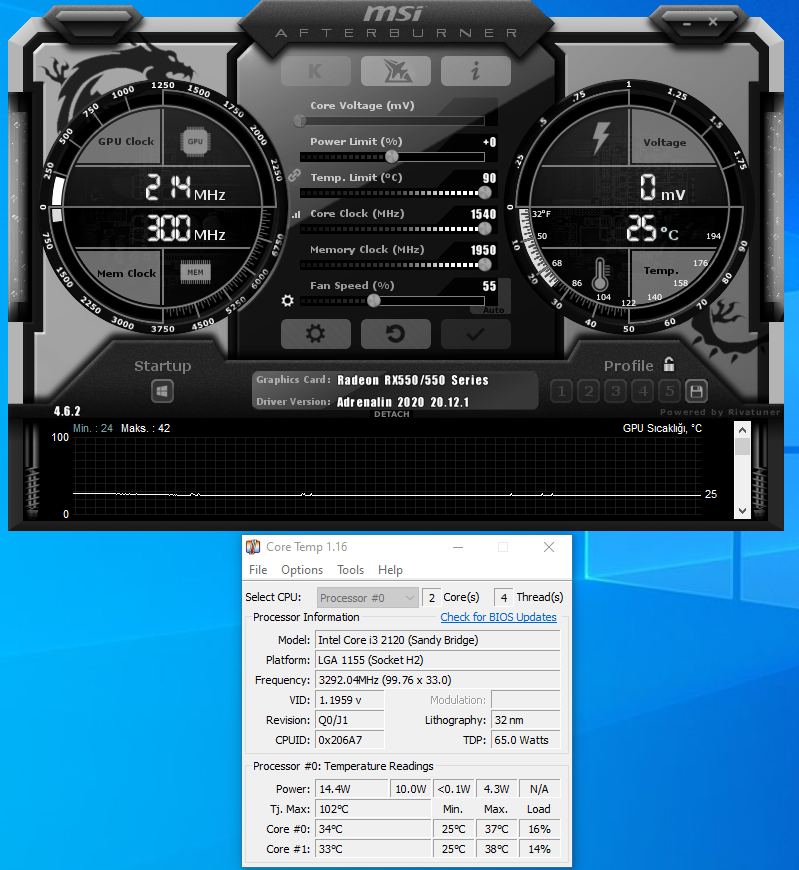Click Adrenalin 2020 20.12.1 driver text
Screen dimensions: 799x870
[403, 402]
